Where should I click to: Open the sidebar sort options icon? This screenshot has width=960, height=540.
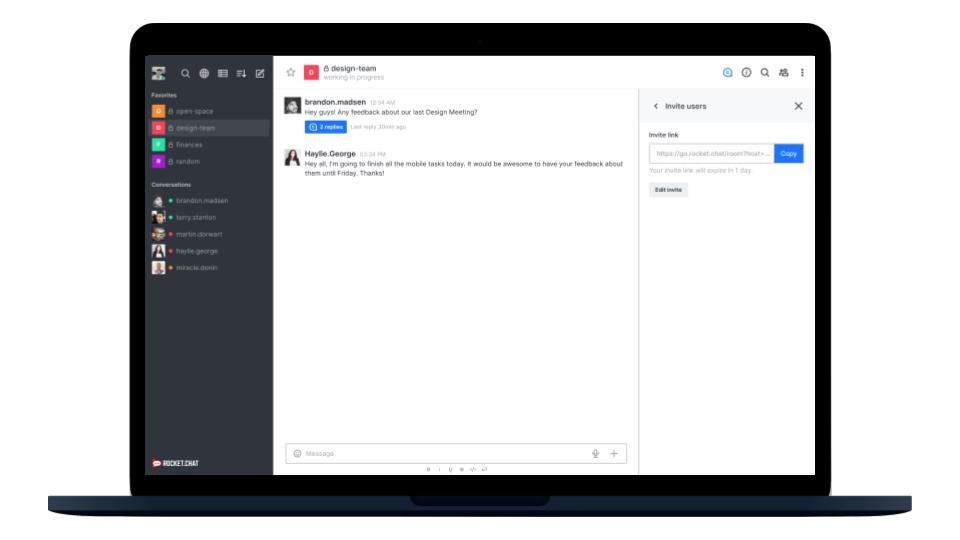point(241,73)
